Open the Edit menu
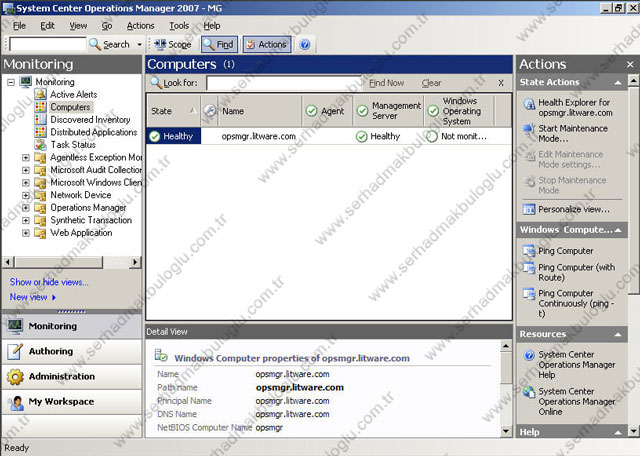 (47, 26)
